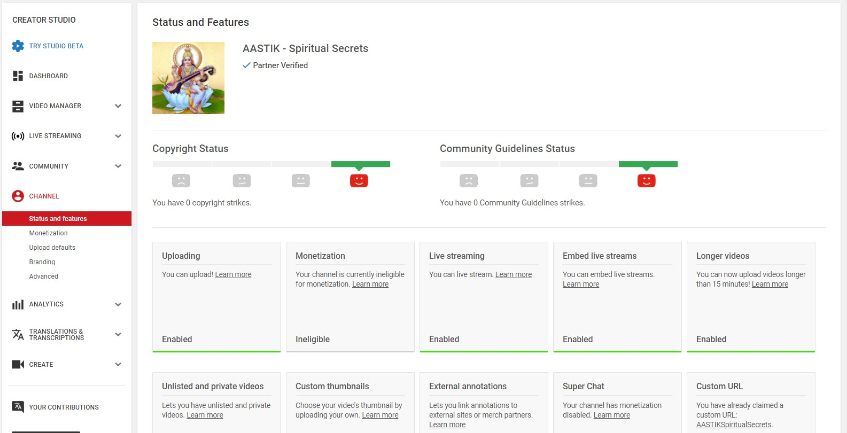Open the Advanced sidebar item
This screenshot has height=433, width=847.
click(x=44, y=276)
